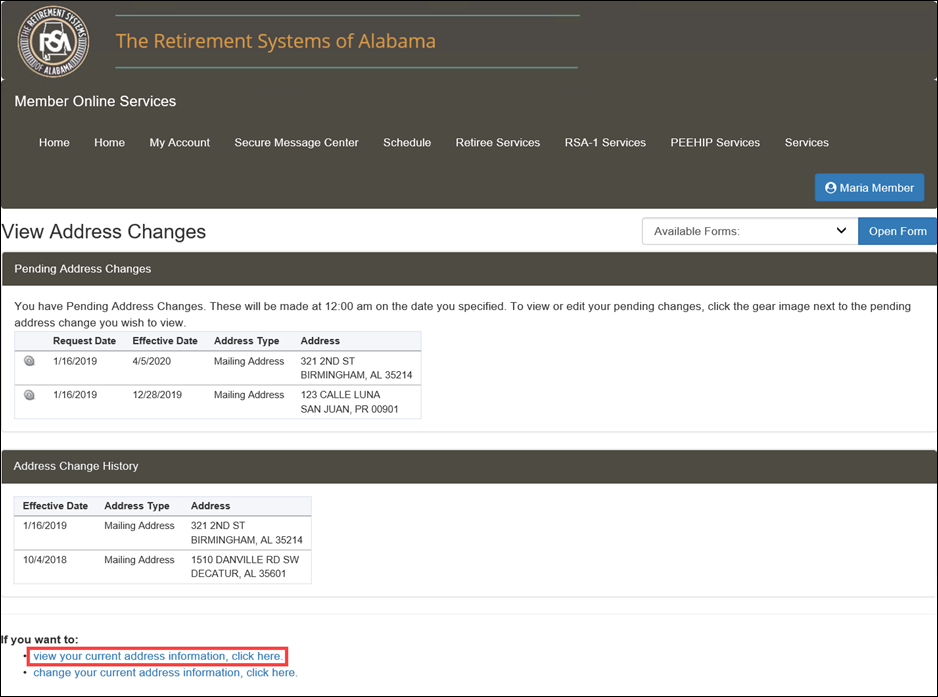Open gear icon for 4/5/2020 pending change
Image resolution: width=938 pixels, height=697 pixels.
point(29,361)
